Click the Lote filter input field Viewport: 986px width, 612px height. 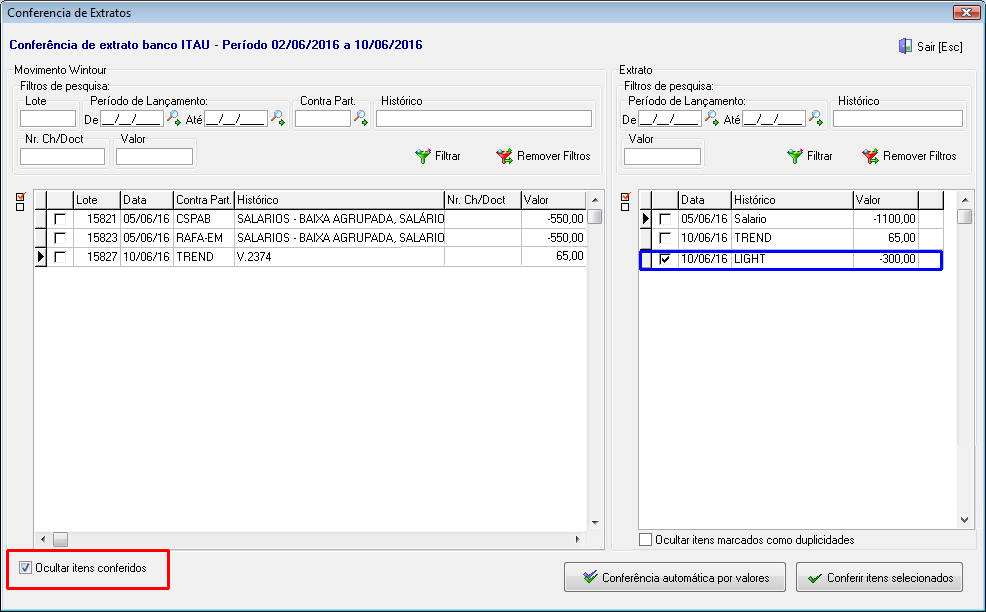[48, 118]
